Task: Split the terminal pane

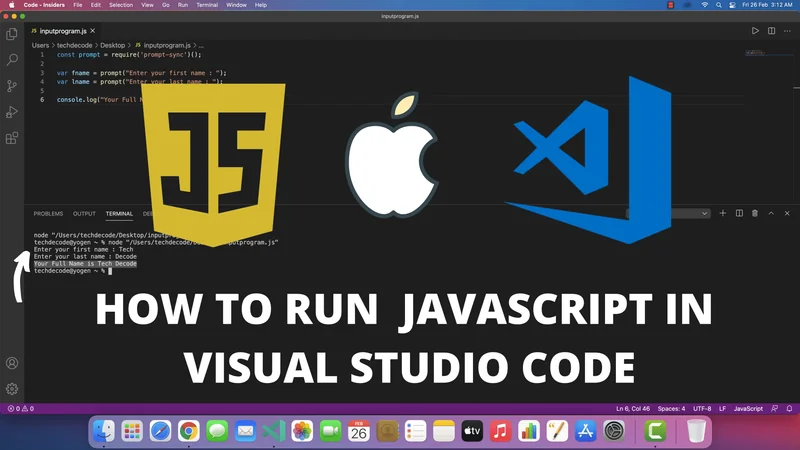Action: tap(739, 213)
